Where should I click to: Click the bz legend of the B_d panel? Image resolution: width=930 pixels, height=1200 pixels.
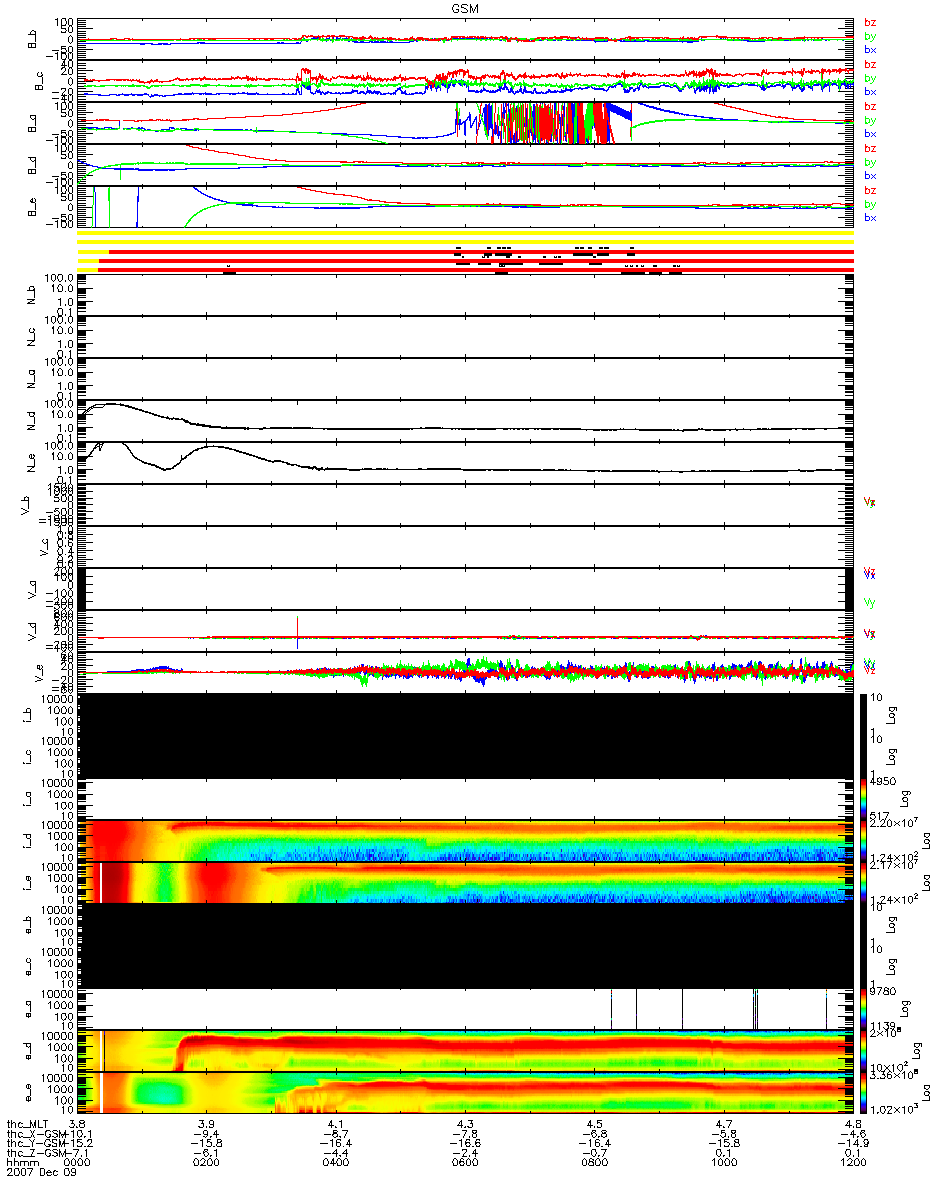(870, 148)
